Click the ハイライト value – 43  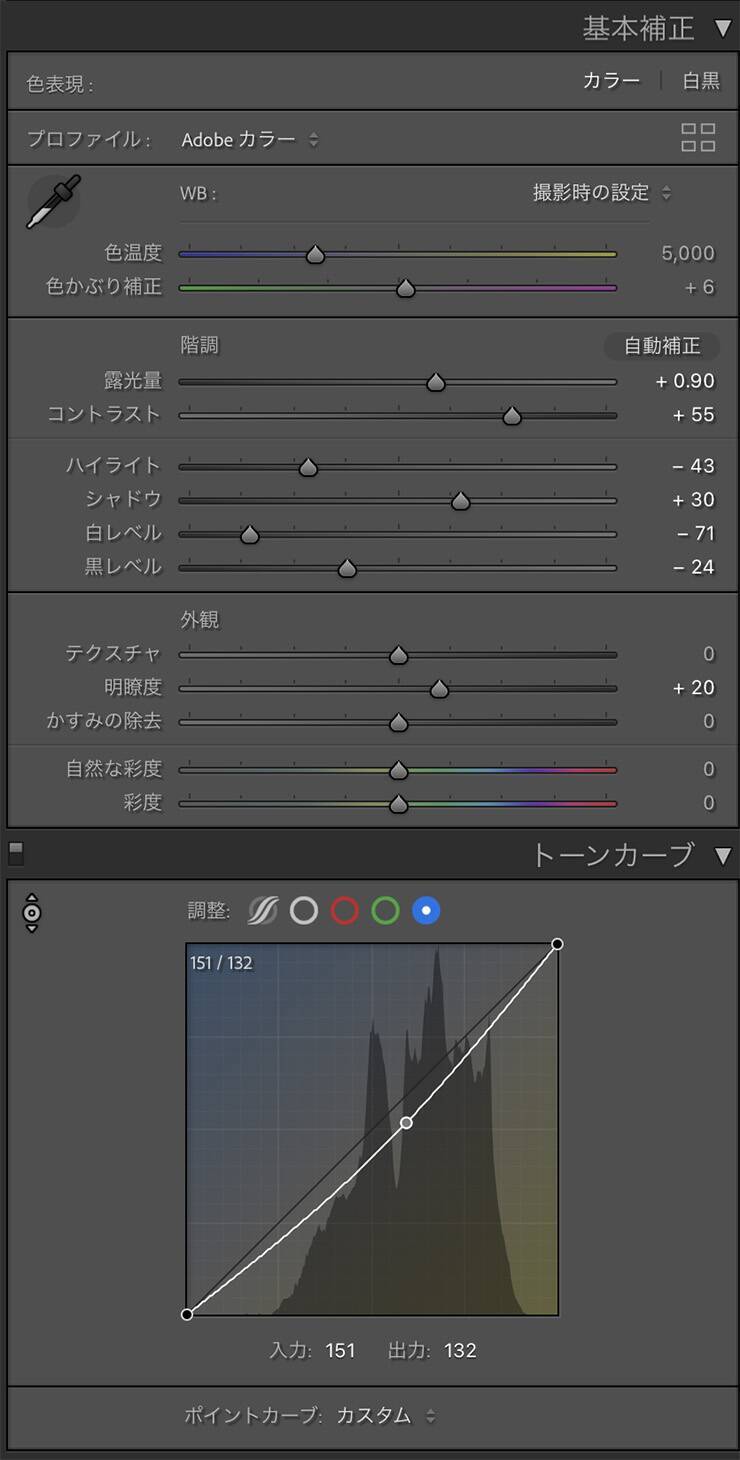click(x=693, y=466)
